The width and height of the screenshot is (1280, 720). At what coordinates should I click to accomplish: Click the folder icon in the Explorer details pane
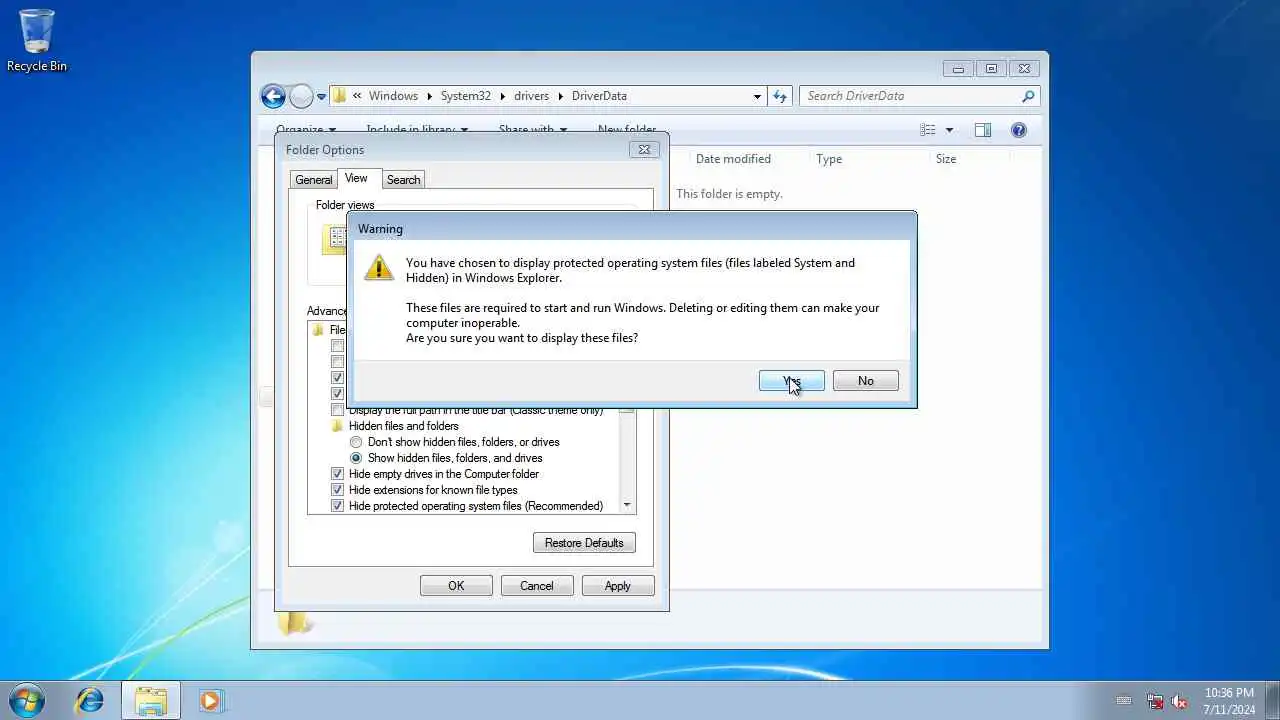[295, 624]
